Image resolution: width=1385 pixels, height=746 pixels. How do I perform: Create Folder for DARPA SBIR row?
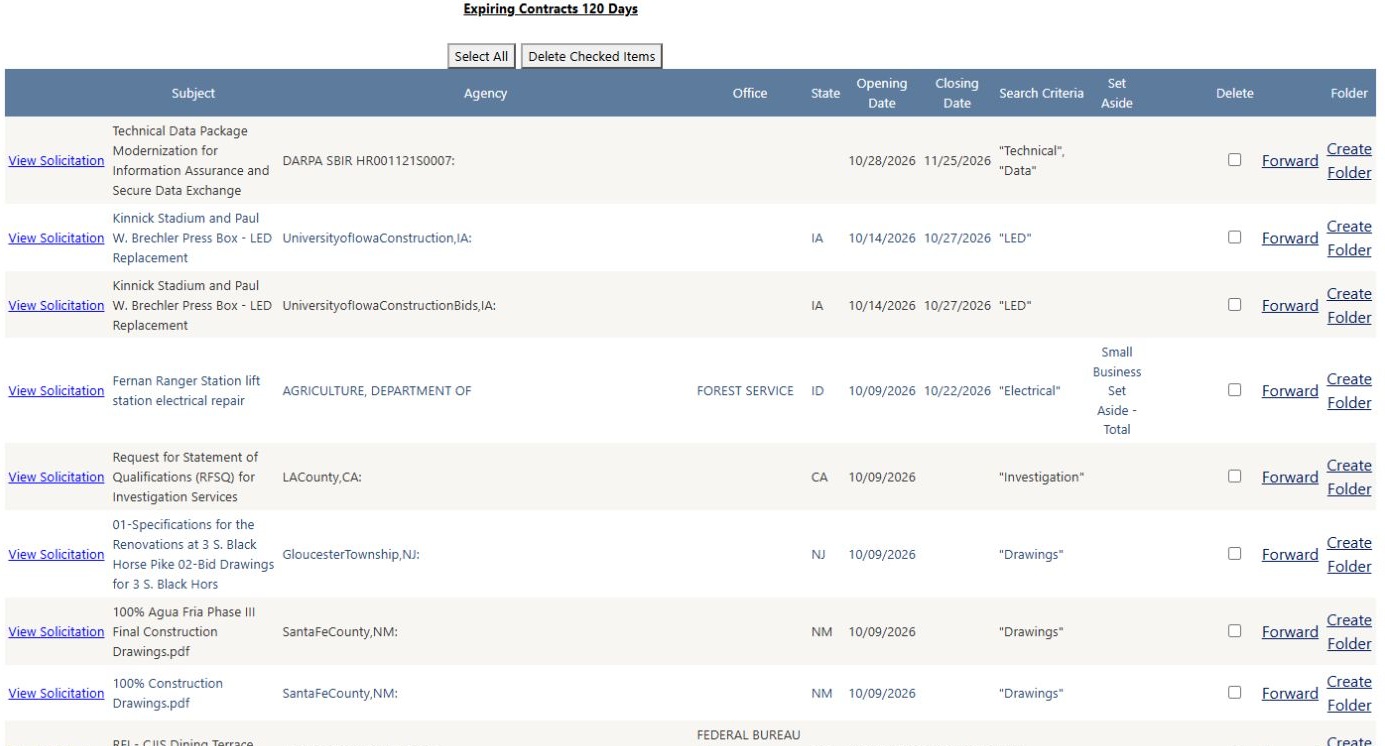pyautogui.click(x=1349, y=161)
